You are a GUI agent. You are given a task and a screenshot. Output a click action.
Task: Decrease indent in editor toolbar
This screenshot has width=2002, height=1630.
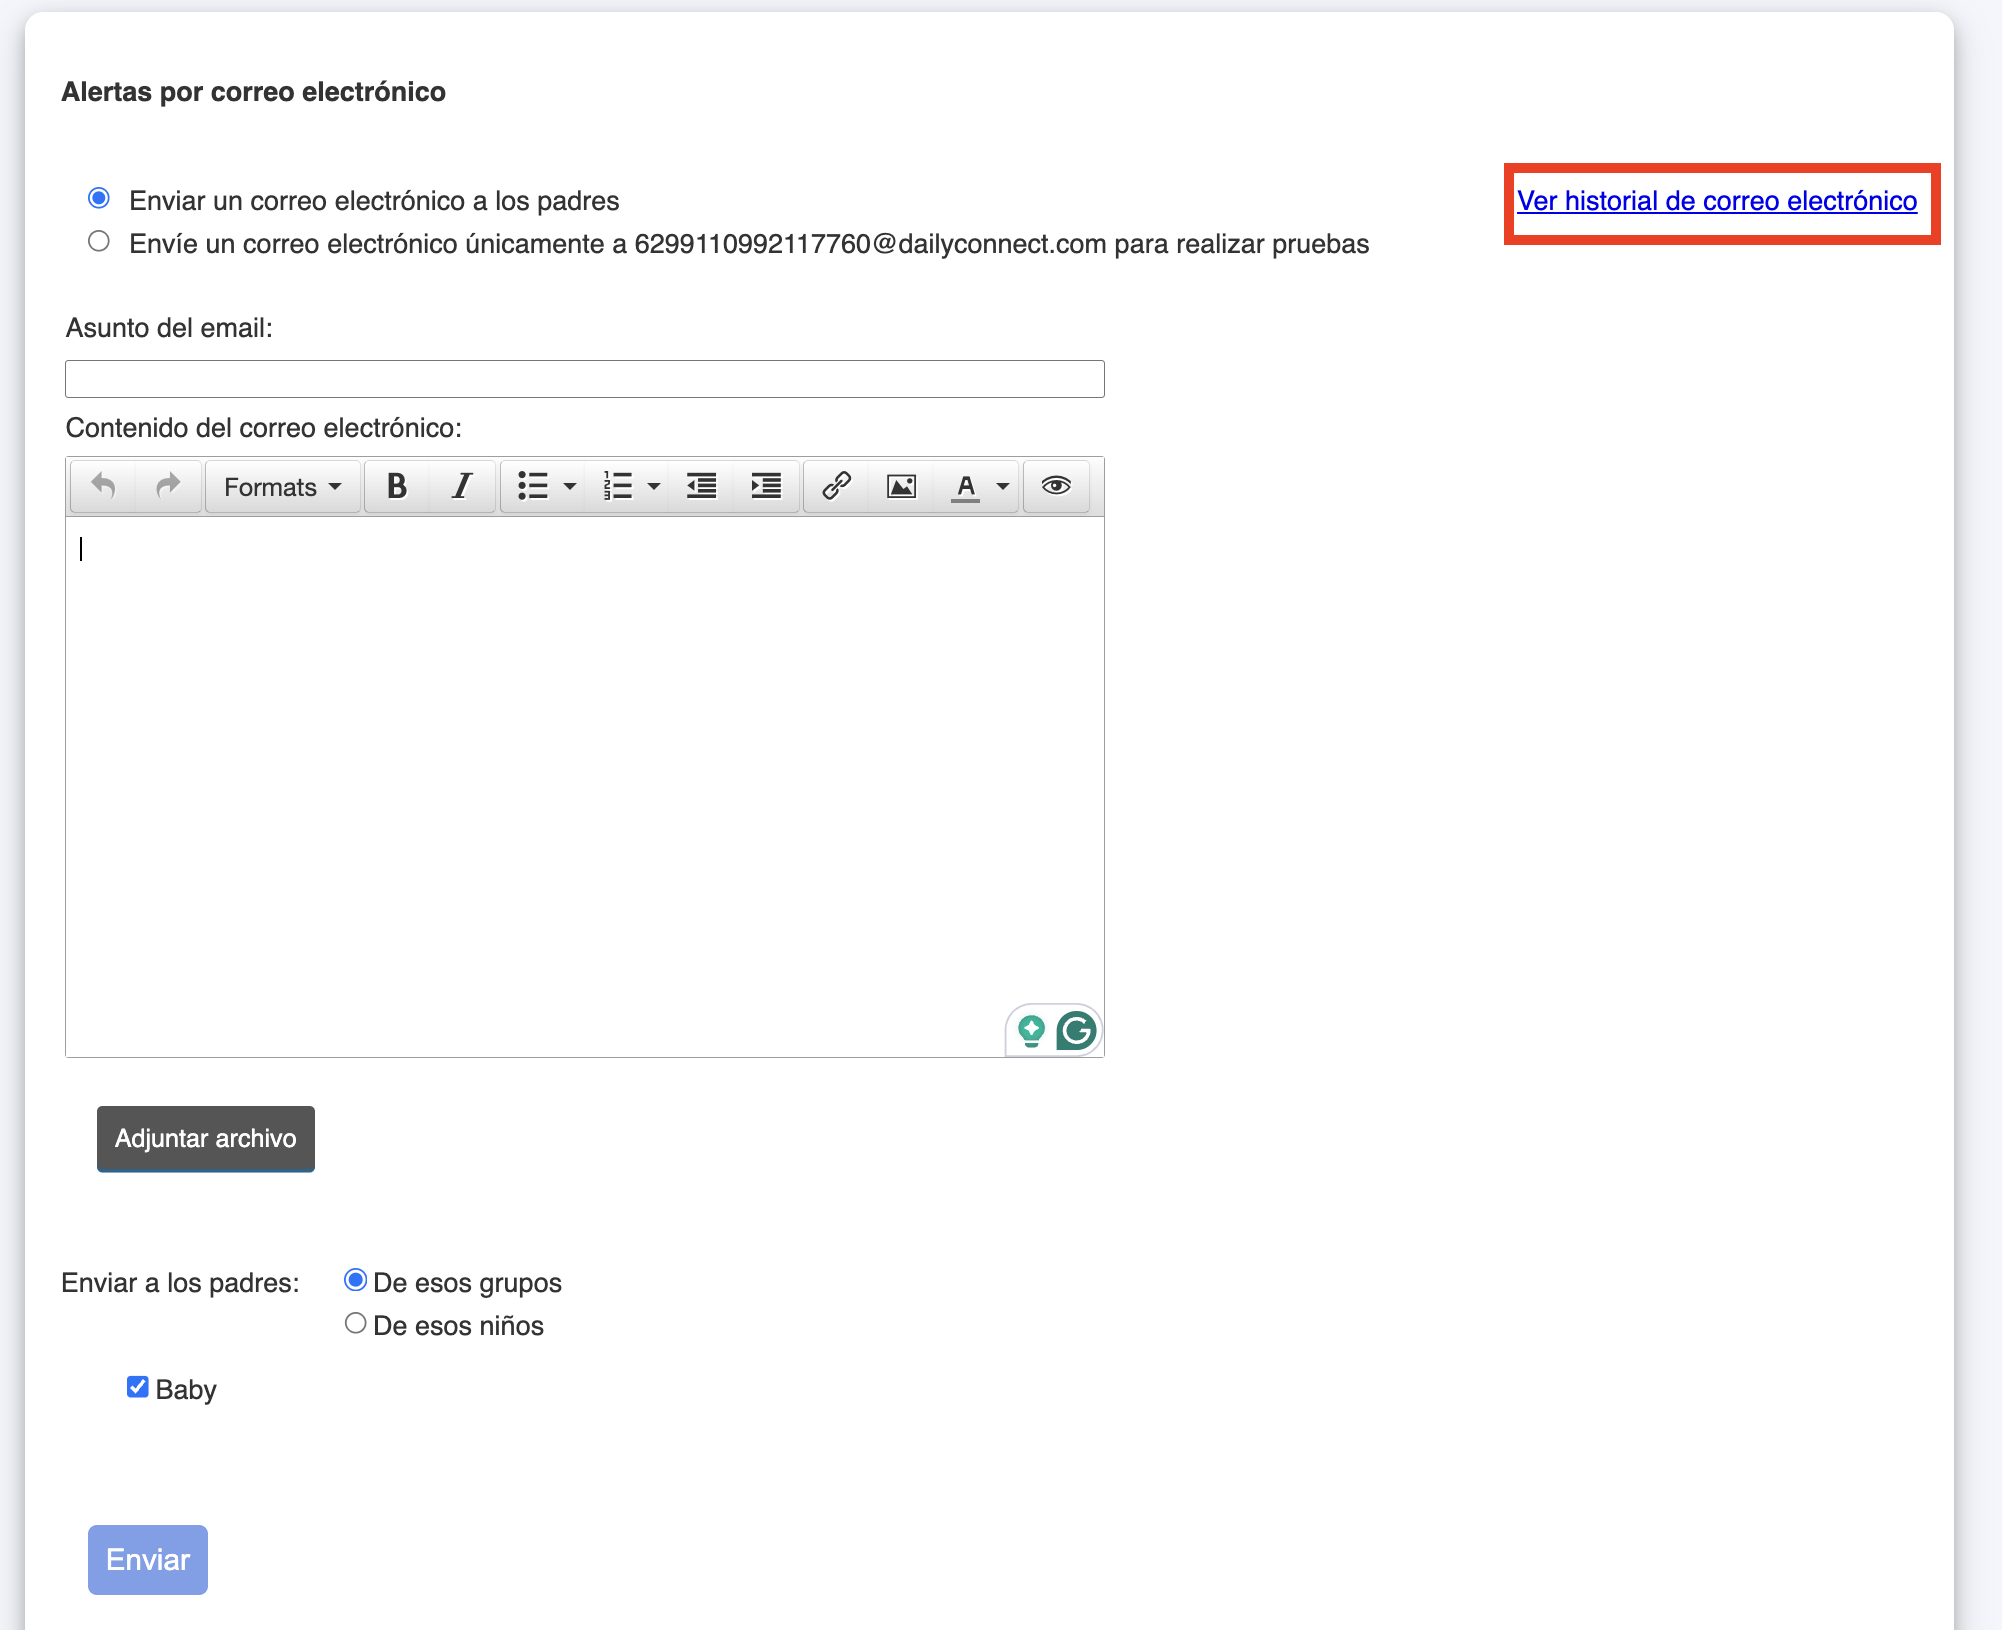click(701, 486)
